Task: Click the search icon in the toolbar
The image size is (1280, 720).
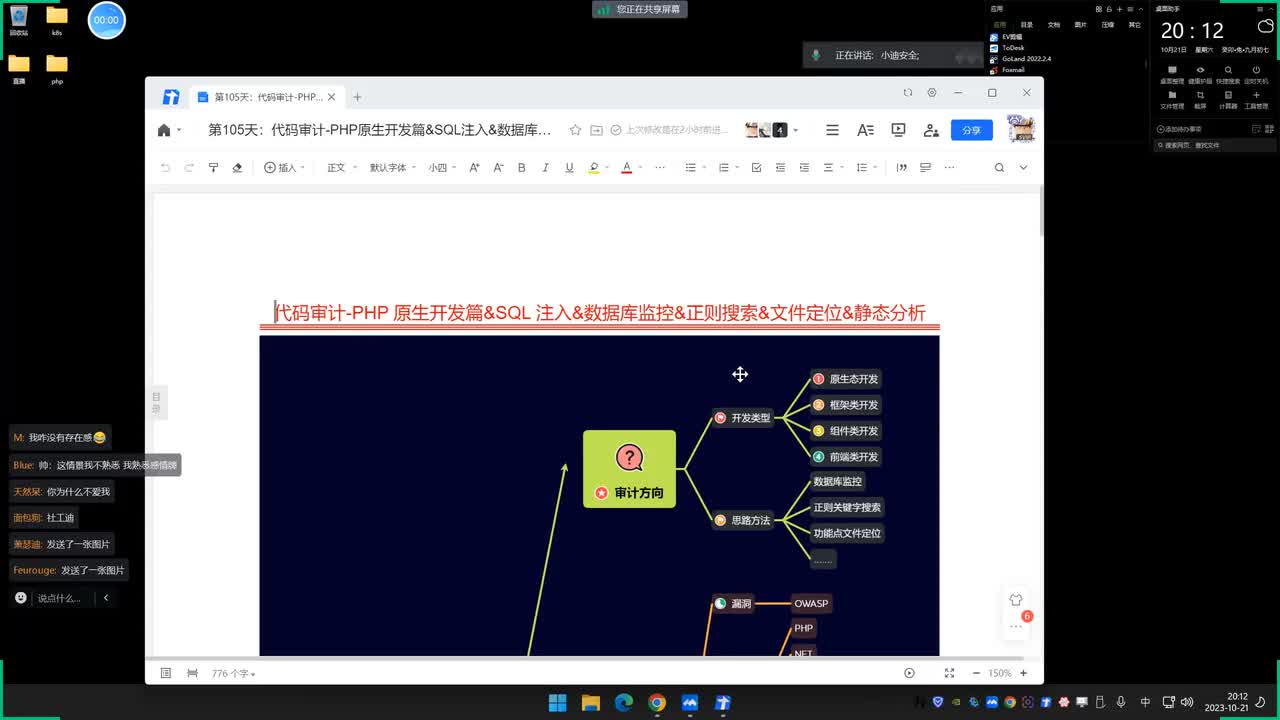Action: pos(999,168)
